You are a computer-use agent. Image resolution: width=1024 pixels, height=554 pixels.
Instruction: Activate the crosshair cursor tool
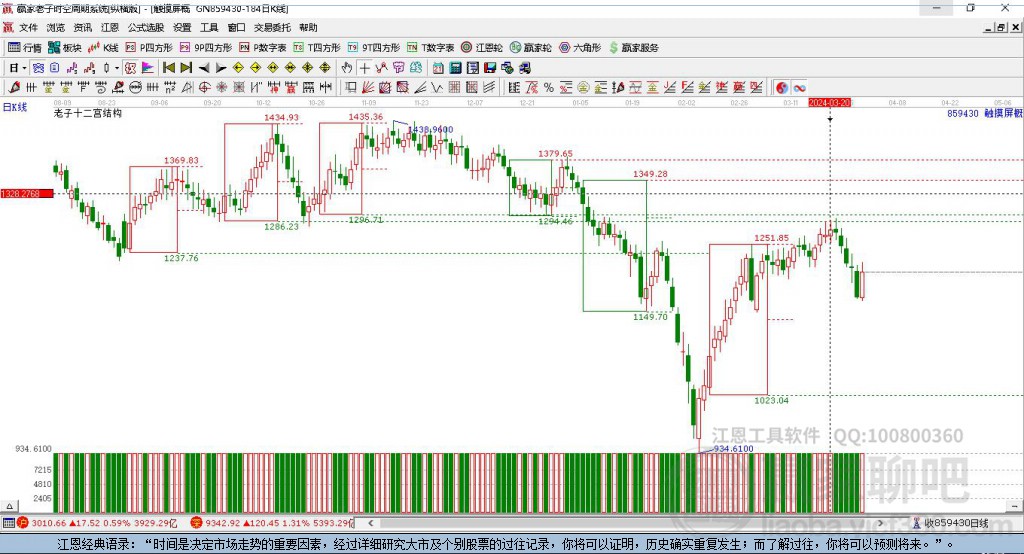click(364, 67)
